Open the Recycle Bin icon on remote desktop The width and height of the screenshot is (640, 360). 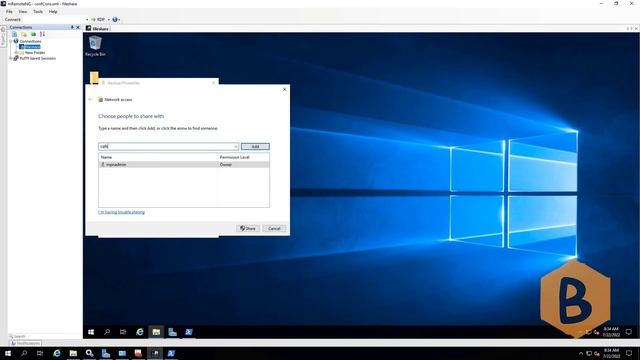coord(95,46)
